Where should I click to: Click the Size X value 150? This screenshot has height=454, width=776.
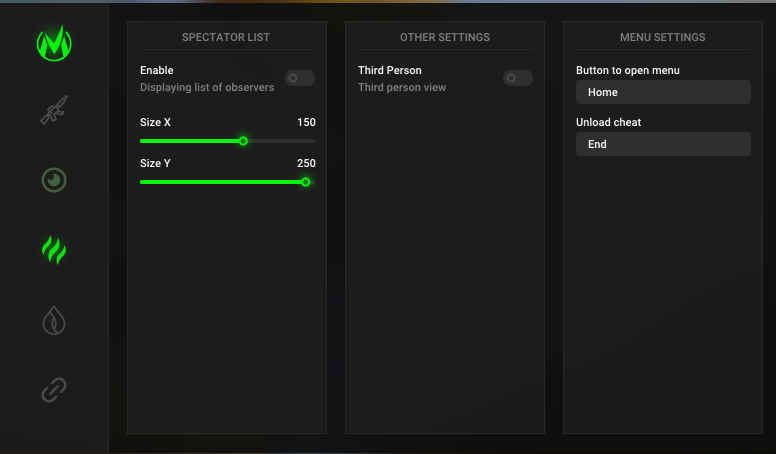coord(306,122)
